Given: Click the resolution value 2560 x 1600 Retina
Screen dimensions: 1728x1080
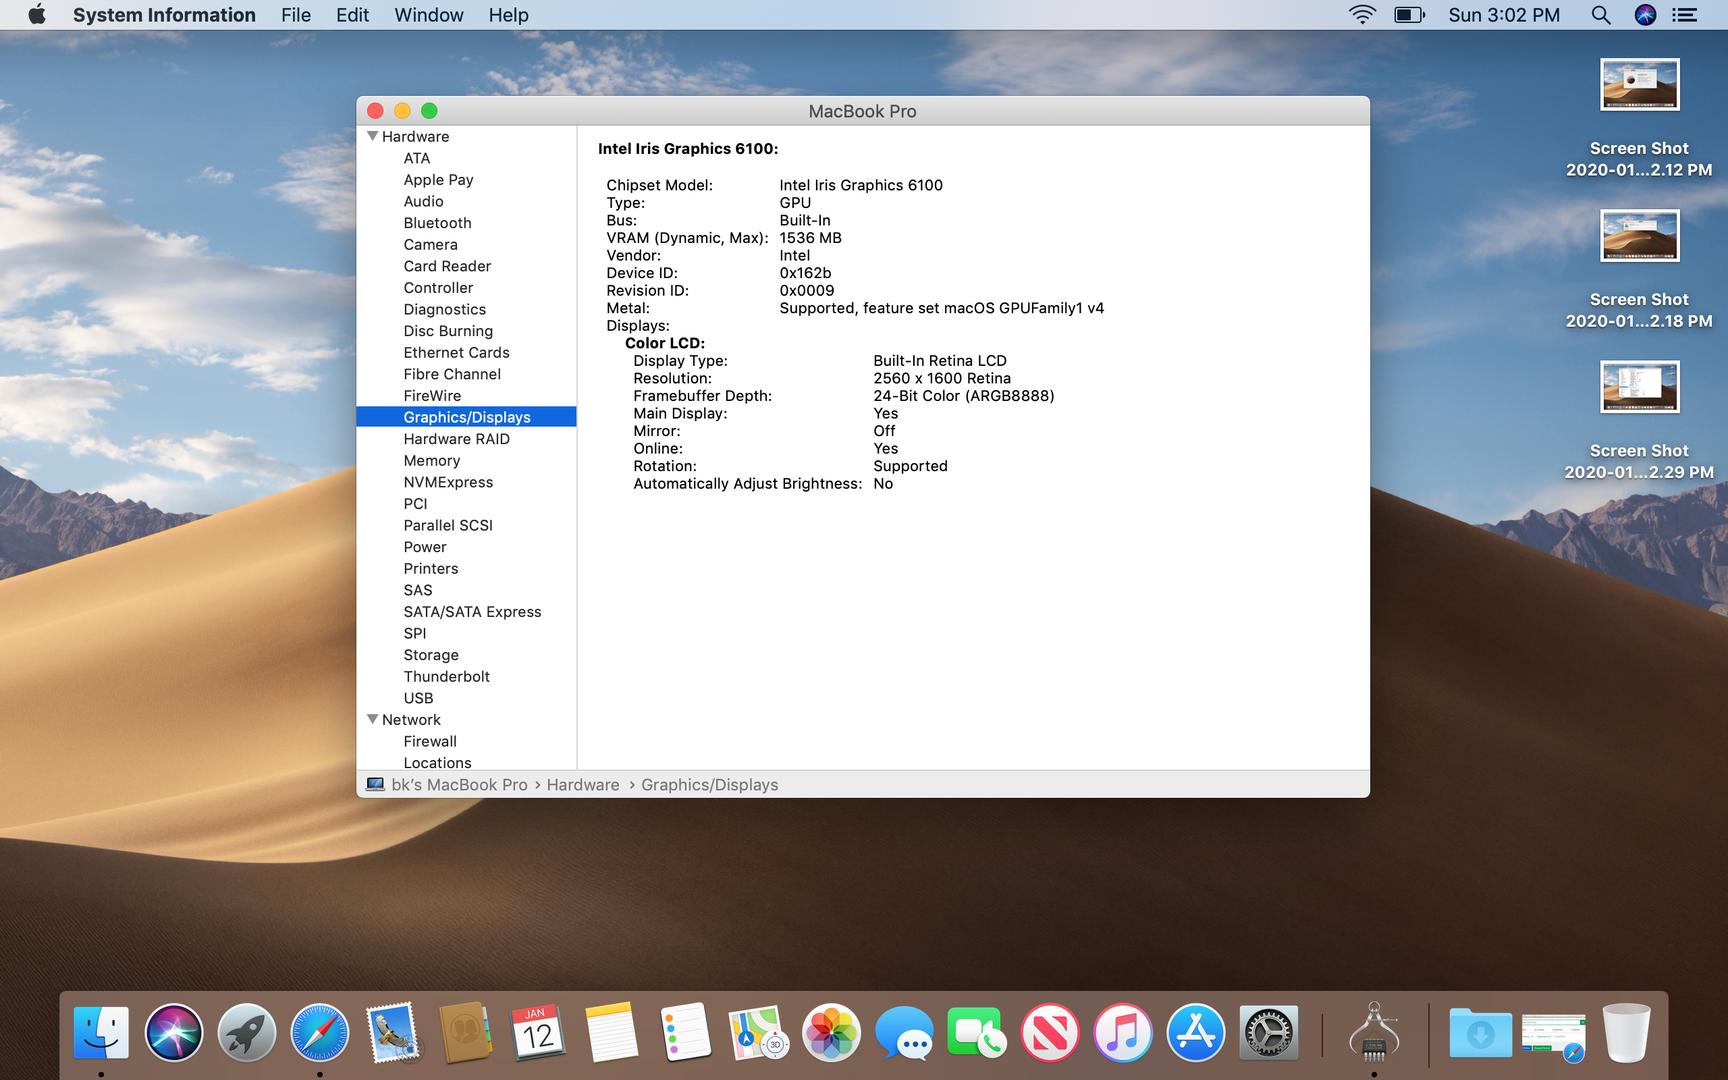Looking at the screenshot, I should click(942, 378).
